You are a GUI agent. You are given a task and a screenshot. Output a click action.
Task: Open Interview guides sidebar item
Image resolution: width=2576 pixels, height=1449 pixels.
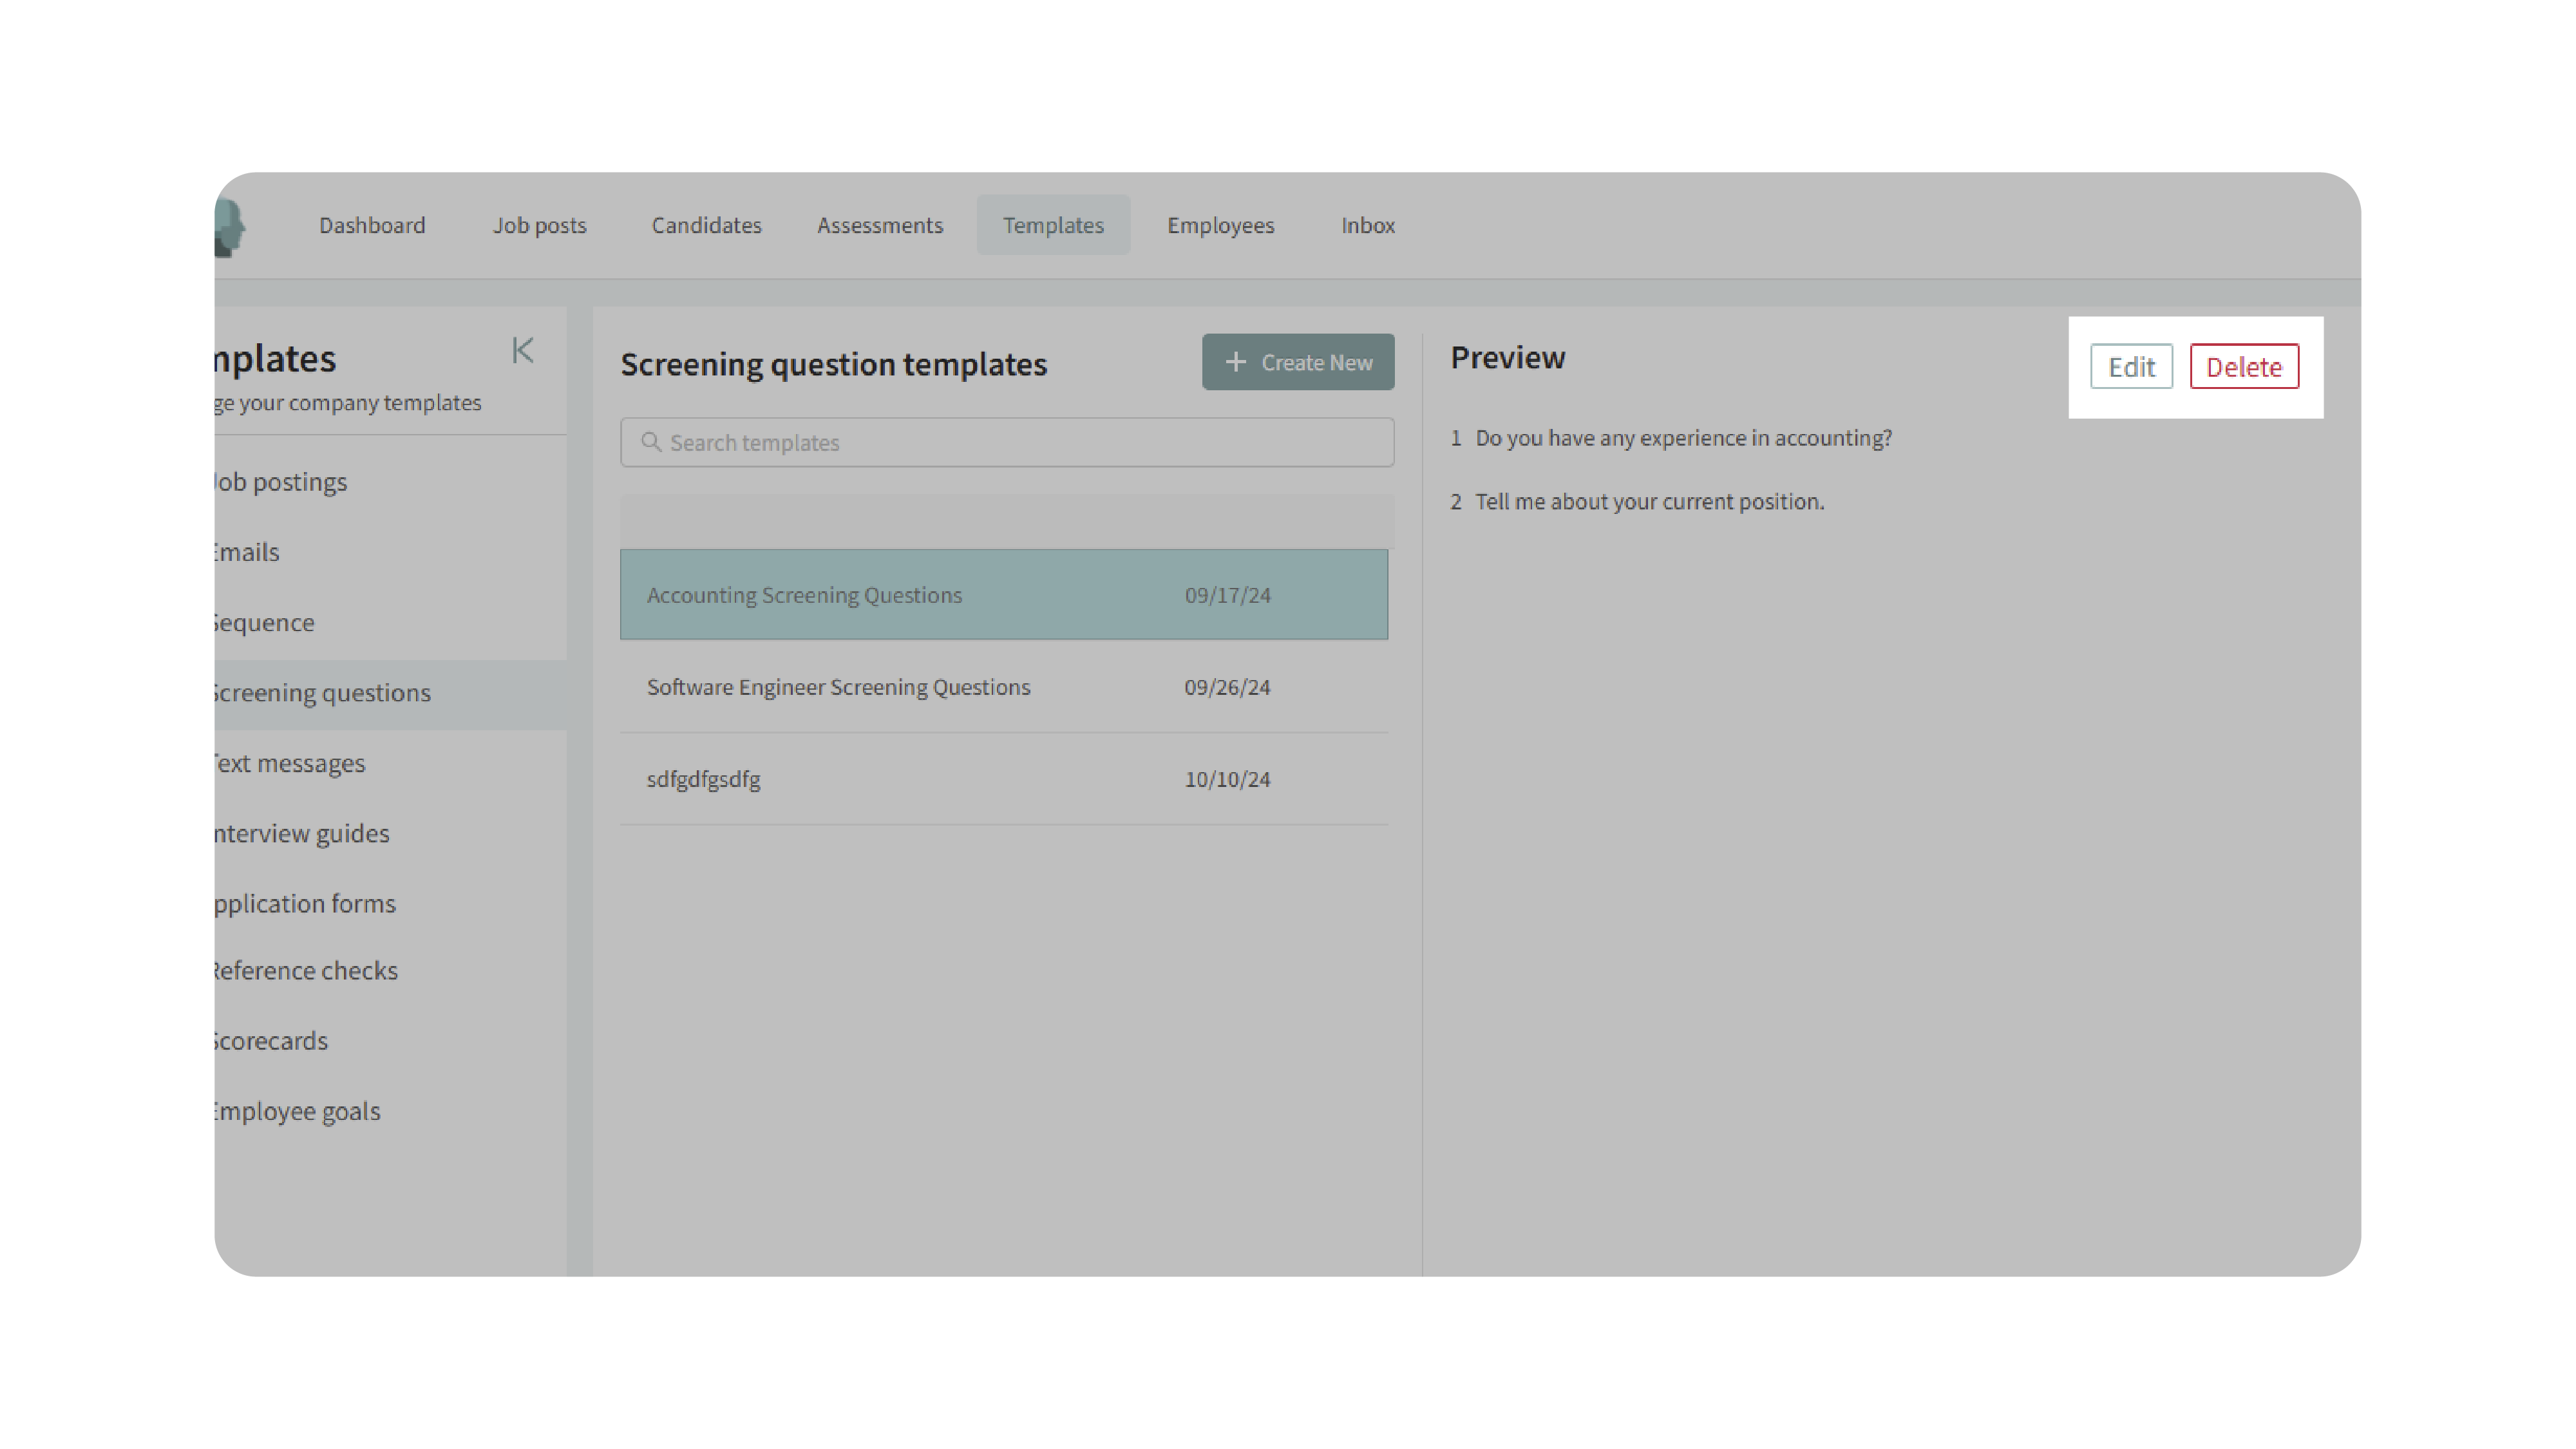point(301,833)
